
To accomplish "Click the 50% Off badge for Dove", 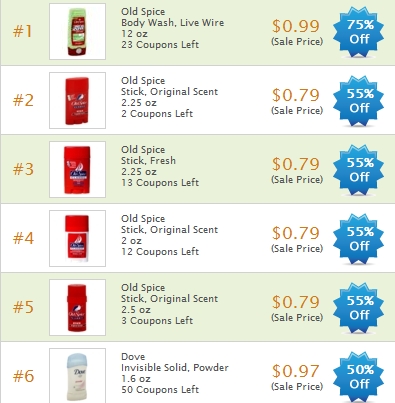I will (358, 377).
